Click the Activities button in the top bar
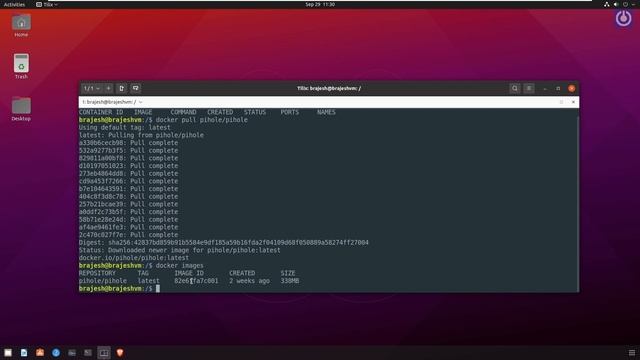This screenshot has width=640, height=360. click(x=14, y=4)
